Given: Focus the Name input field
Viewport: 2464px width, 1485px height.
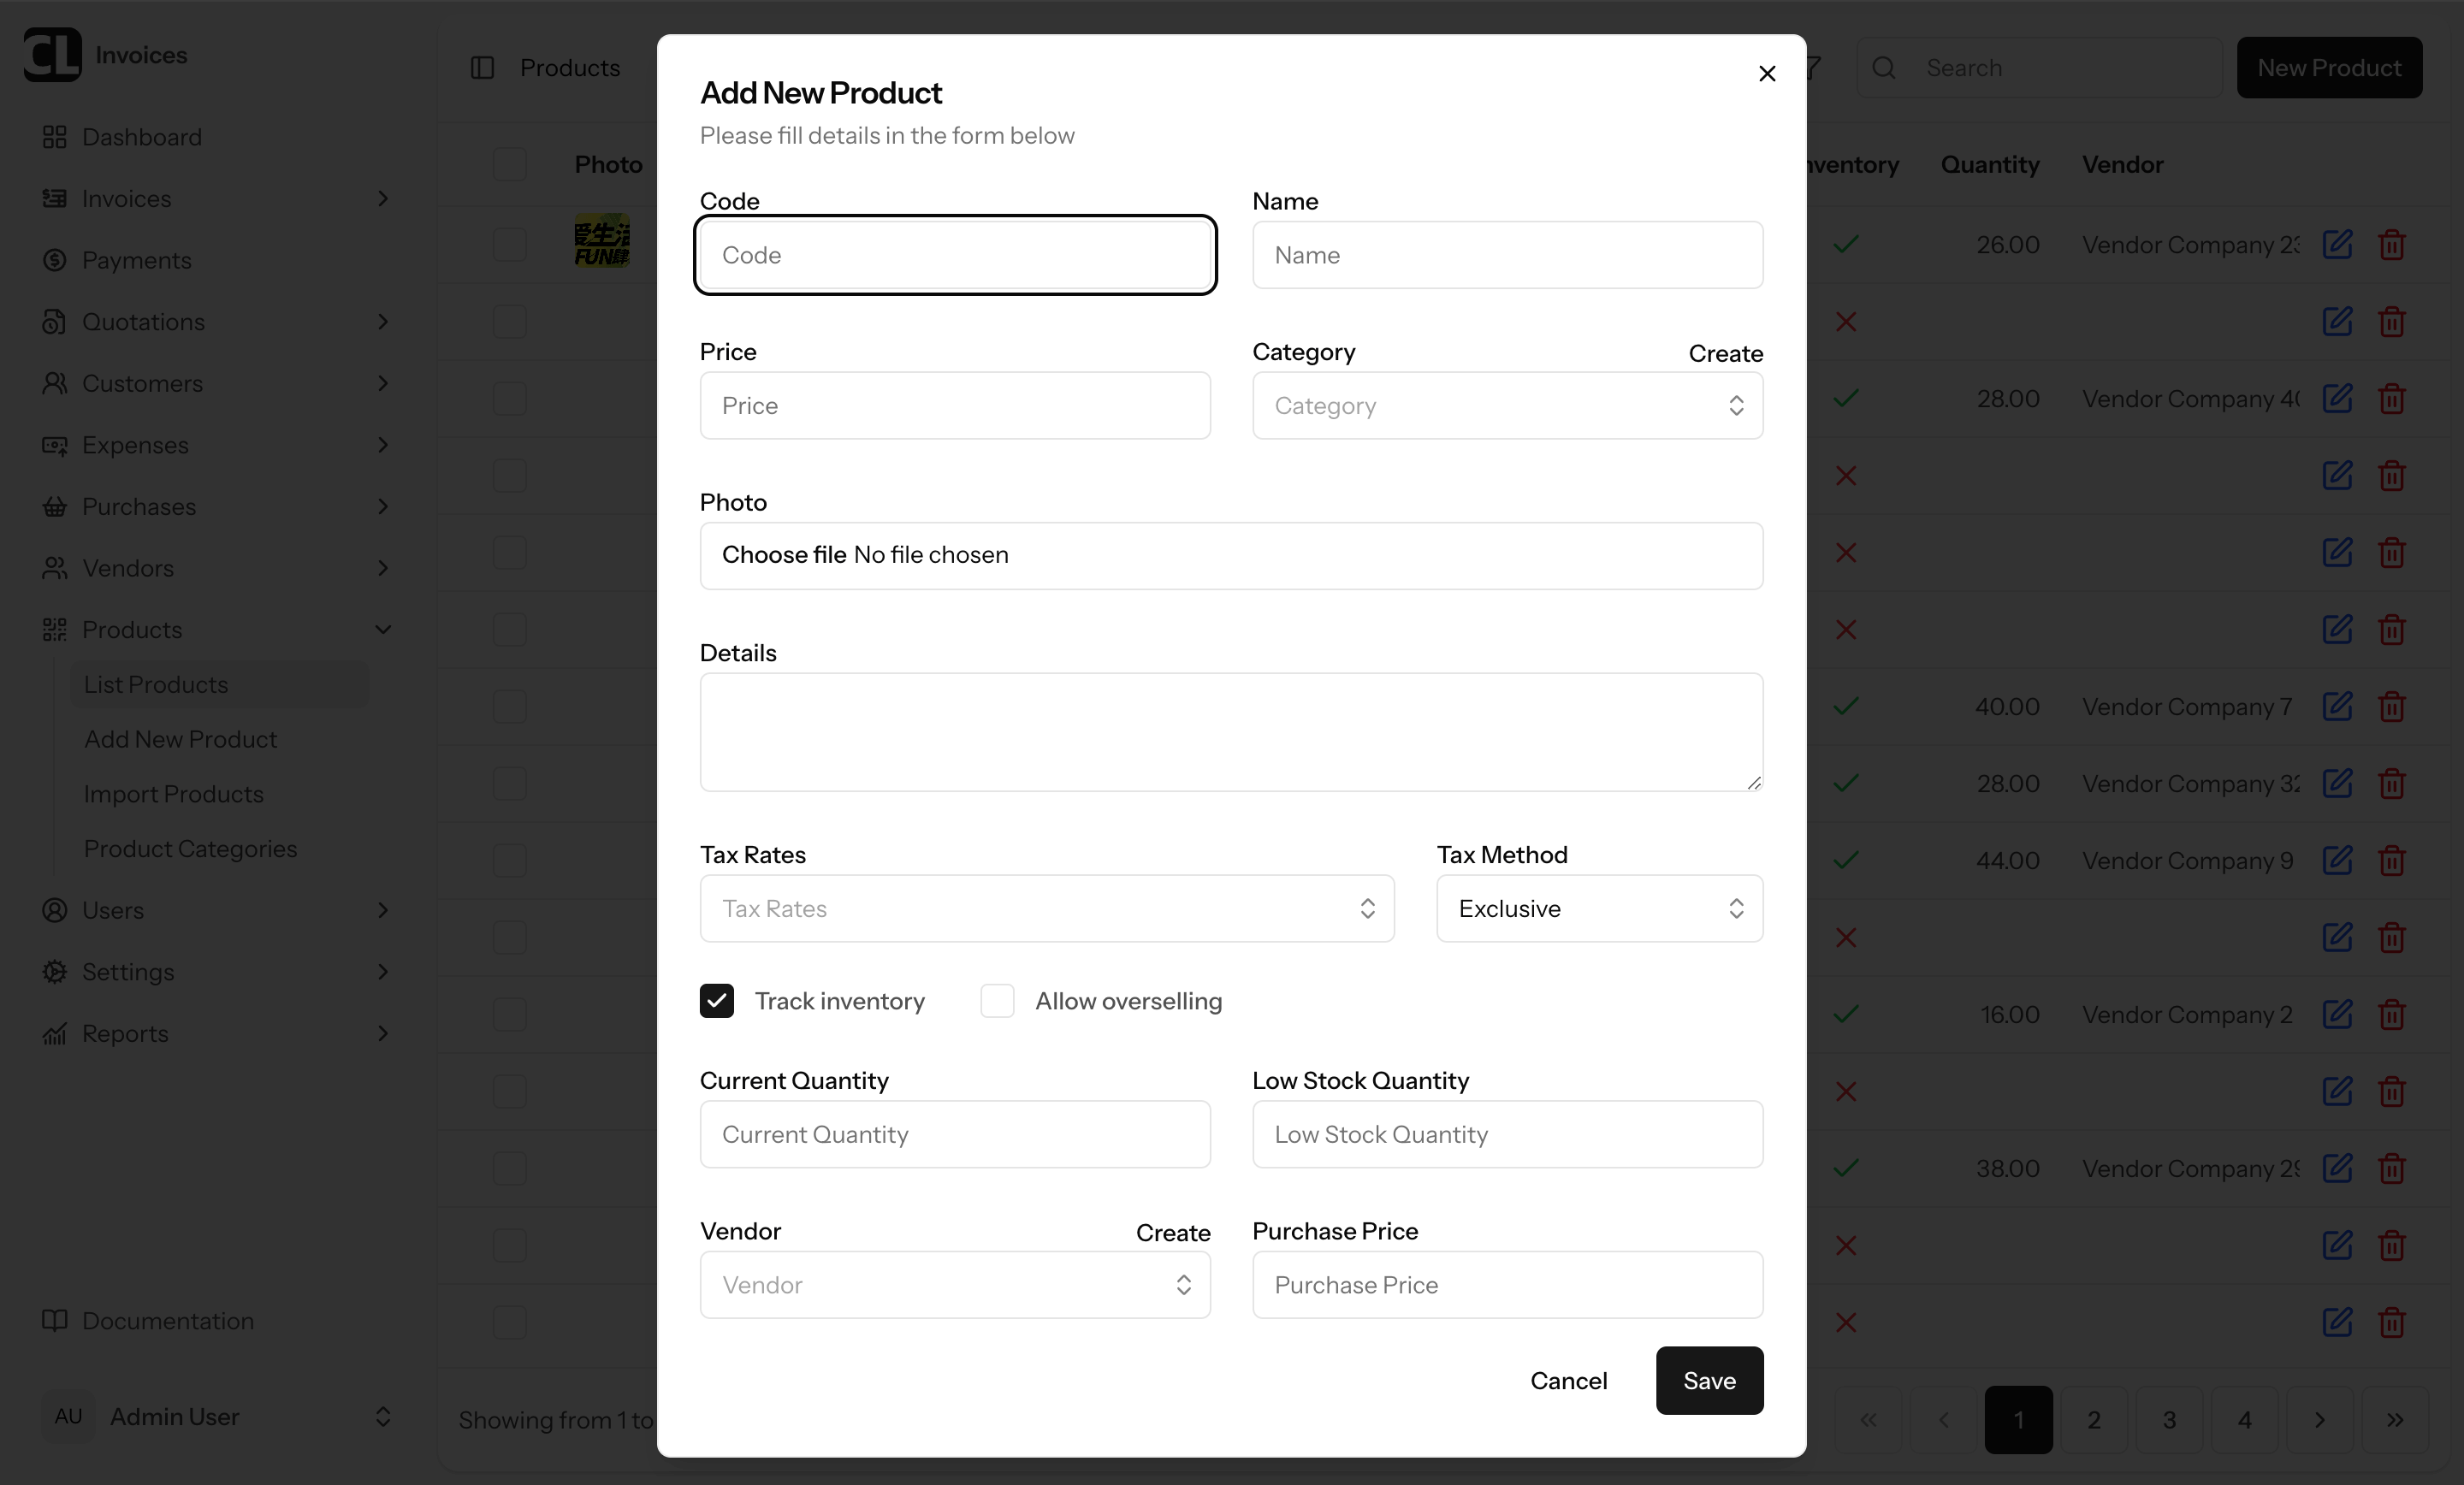Looking at the screenshot, I should pyautogui.click(x=1507, y=255).
